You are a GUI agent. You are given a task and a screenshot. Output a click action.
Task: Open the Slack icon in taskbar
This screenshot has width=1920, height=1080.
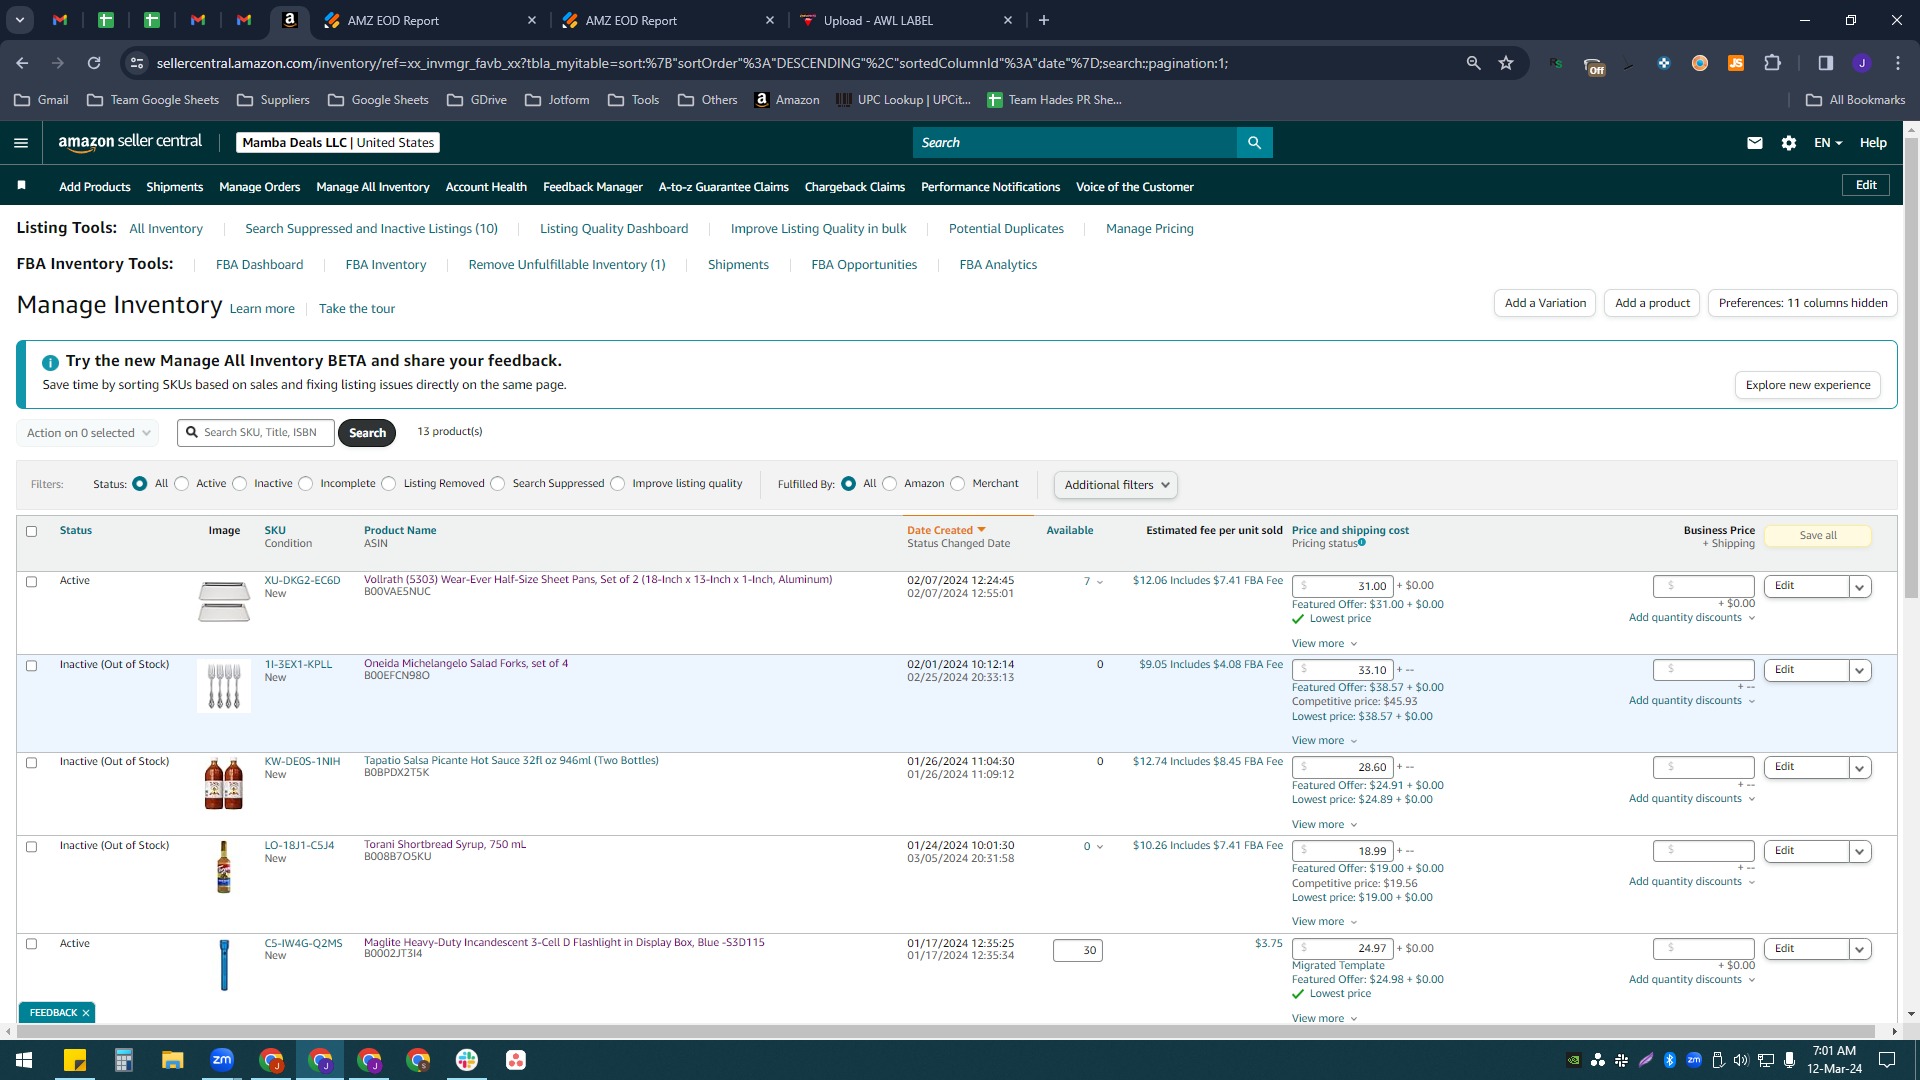click(x=467, y=1060)
